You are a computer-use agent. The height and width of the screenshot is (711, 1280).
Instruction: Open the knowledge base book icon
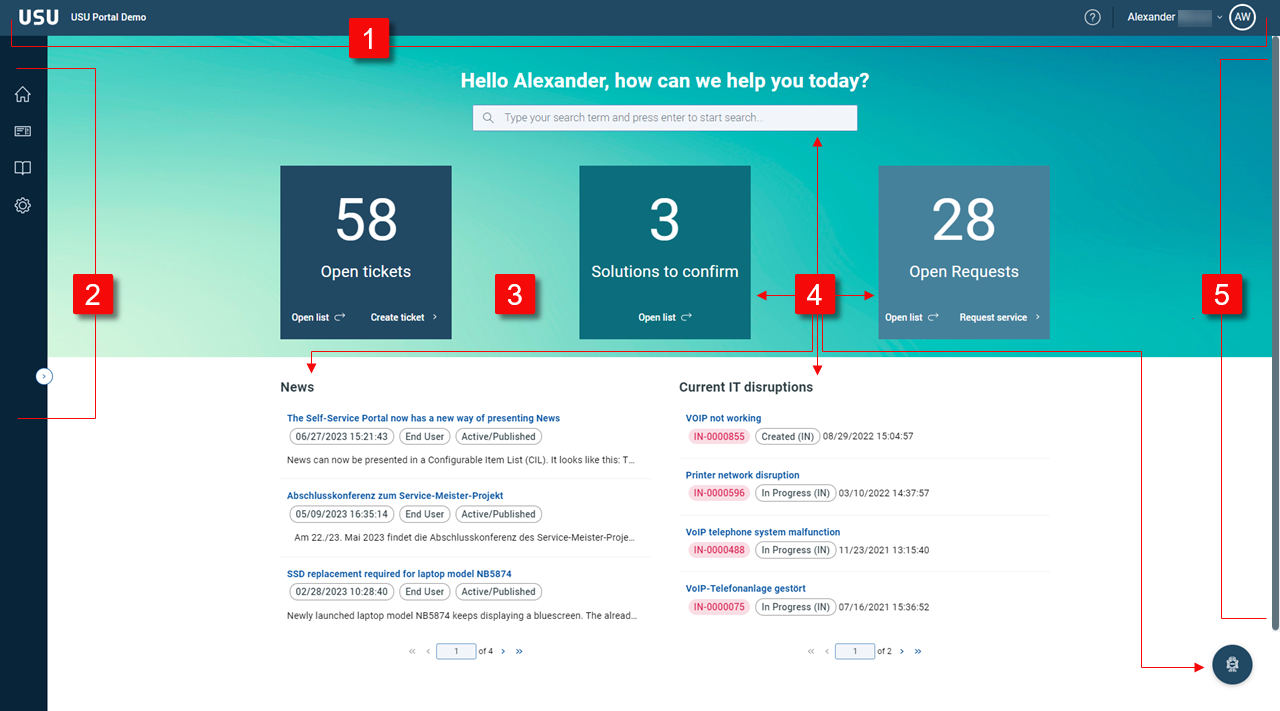[22, 168]
